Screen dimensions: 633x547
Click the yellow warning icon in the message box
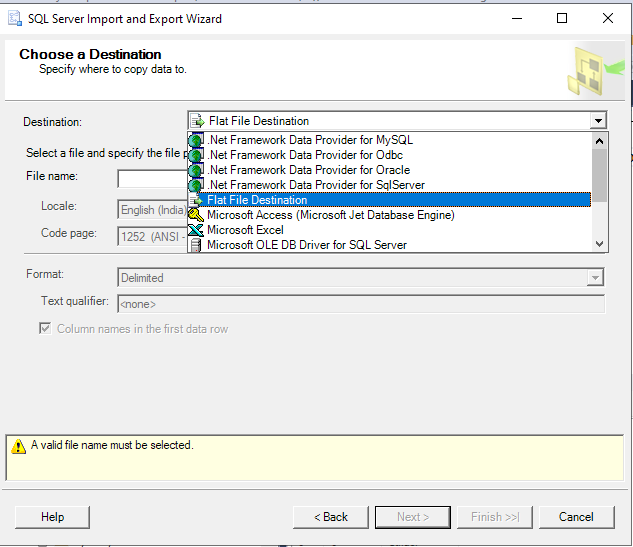(x=18, y=446)
